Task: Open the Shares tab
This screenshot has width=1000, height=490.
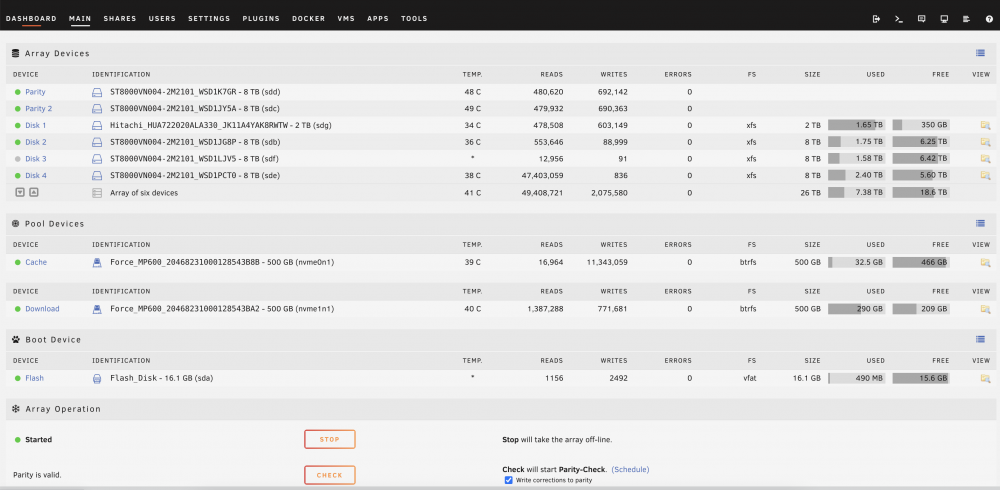Action: [x=120, y=19]
